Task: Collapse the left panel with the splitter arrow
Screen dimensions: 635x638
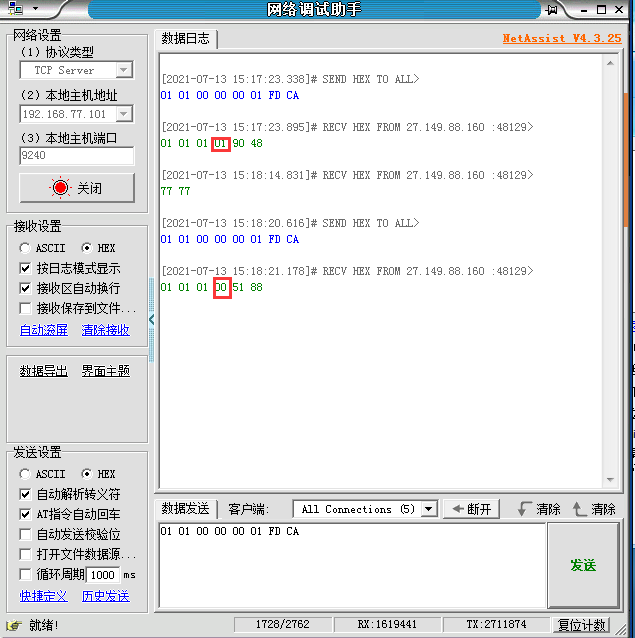Action: pos(152,320)
